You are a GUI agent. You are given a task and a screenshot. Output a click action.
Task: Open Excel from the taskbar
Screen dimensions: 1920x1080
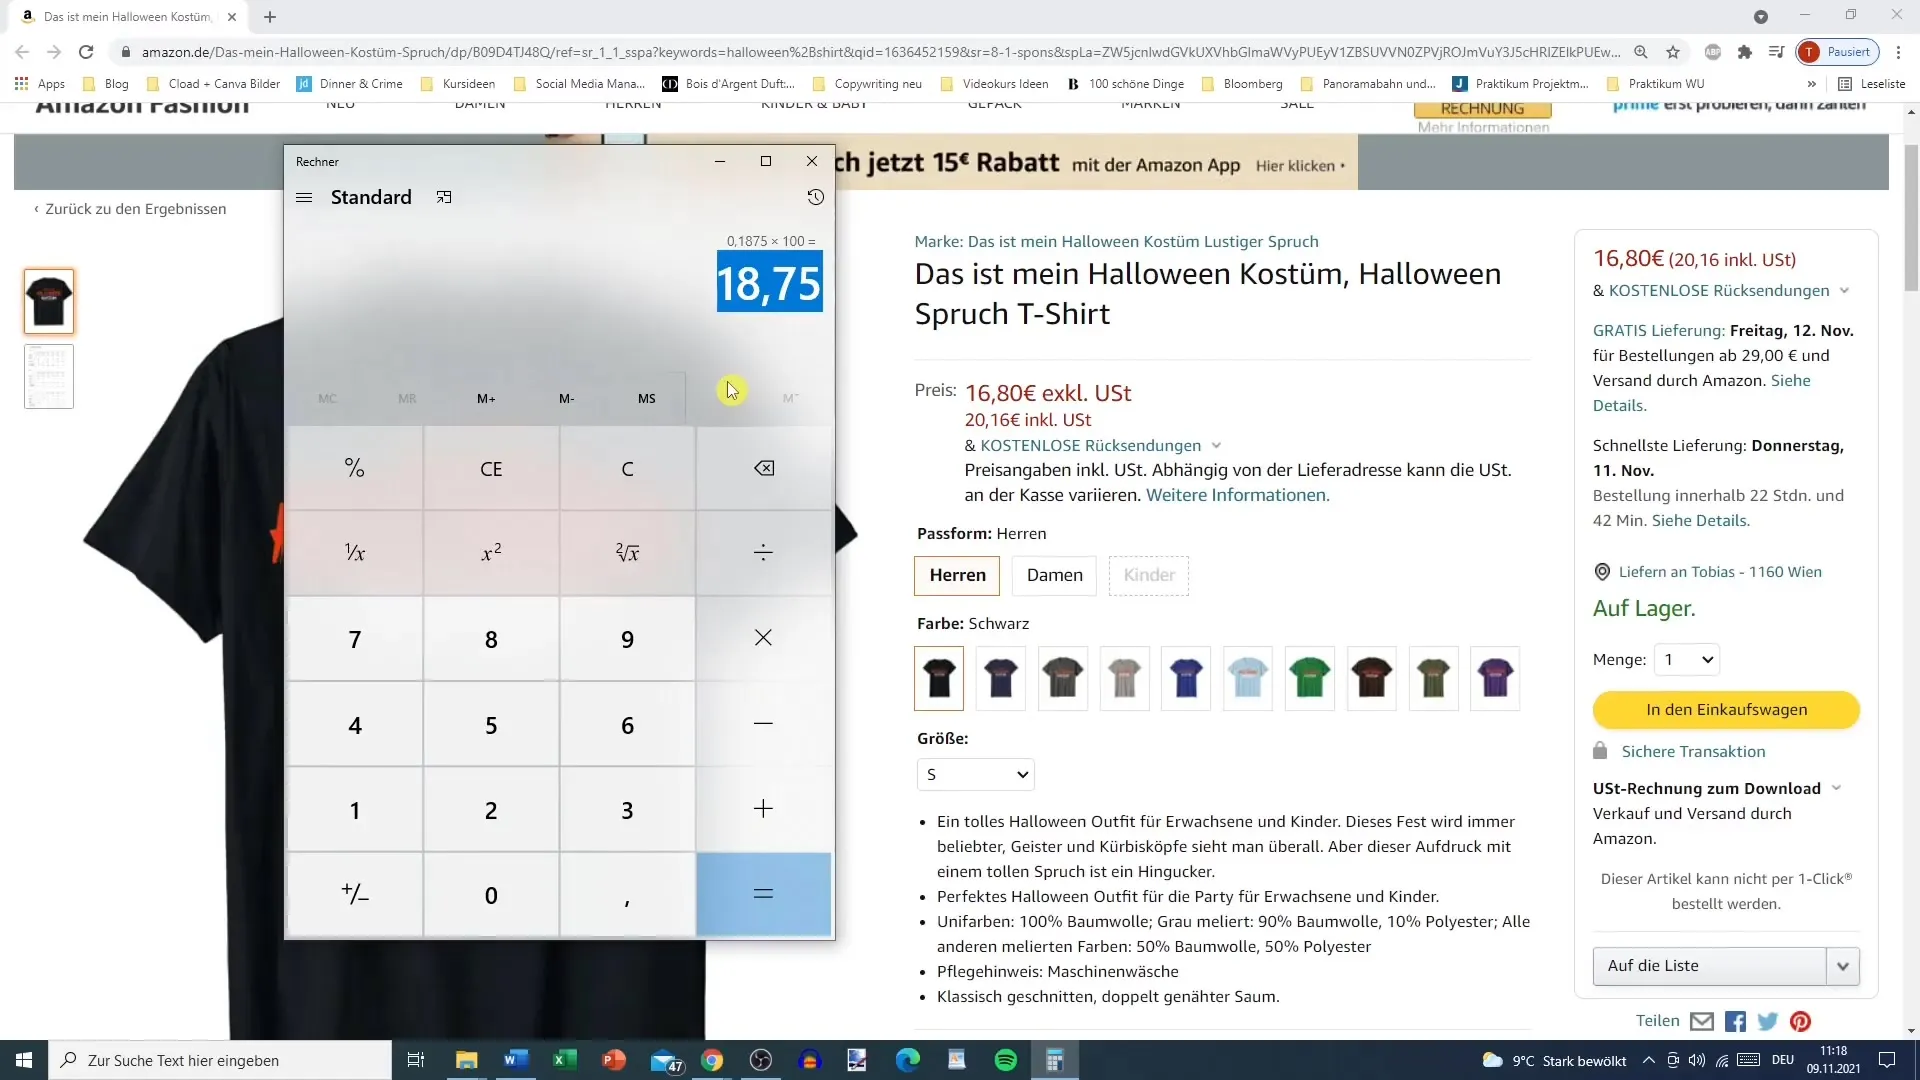click(x=564, y=1060)
